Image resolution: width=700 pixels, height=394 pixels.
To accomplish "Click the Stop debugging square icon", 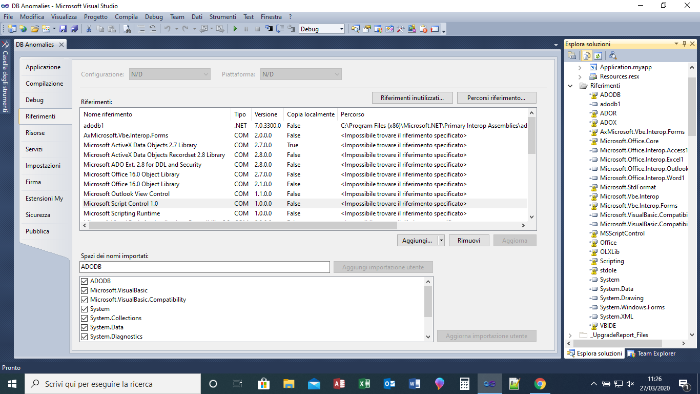I will [x=257, y=29].
